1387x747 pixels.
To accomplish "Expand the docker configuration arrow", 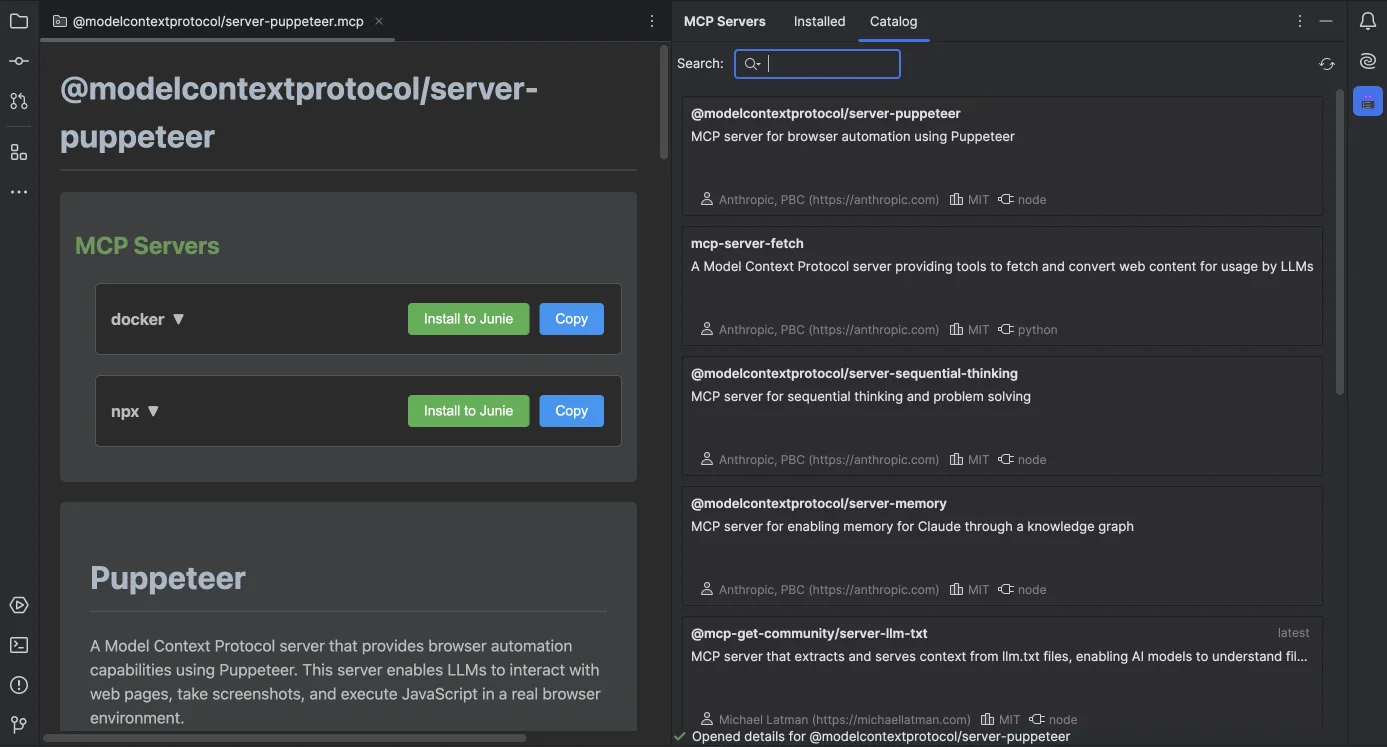I will (179, 319).
